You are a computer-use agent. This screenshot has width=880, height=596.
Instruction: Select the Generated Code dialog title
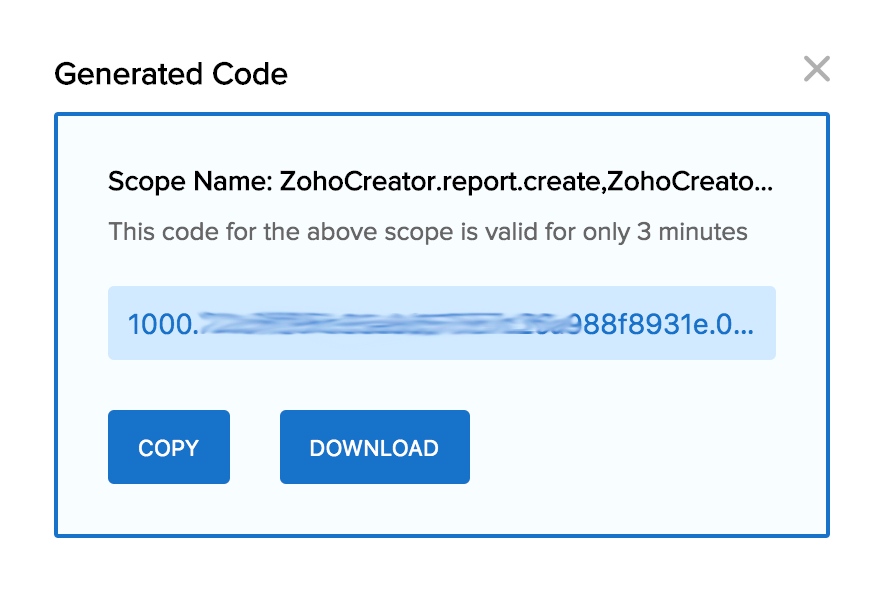pos(170,74)
